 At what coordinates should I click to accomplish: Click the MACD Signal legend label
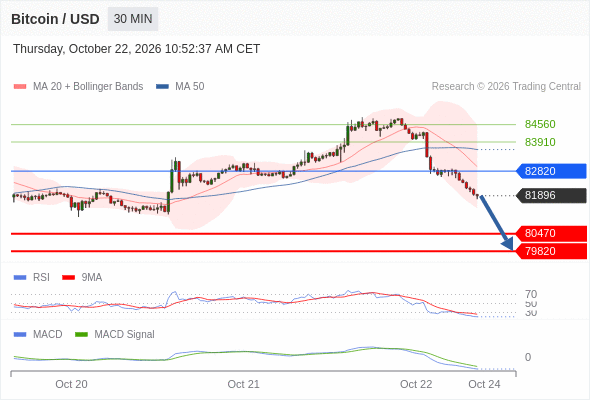pos(125,335)
